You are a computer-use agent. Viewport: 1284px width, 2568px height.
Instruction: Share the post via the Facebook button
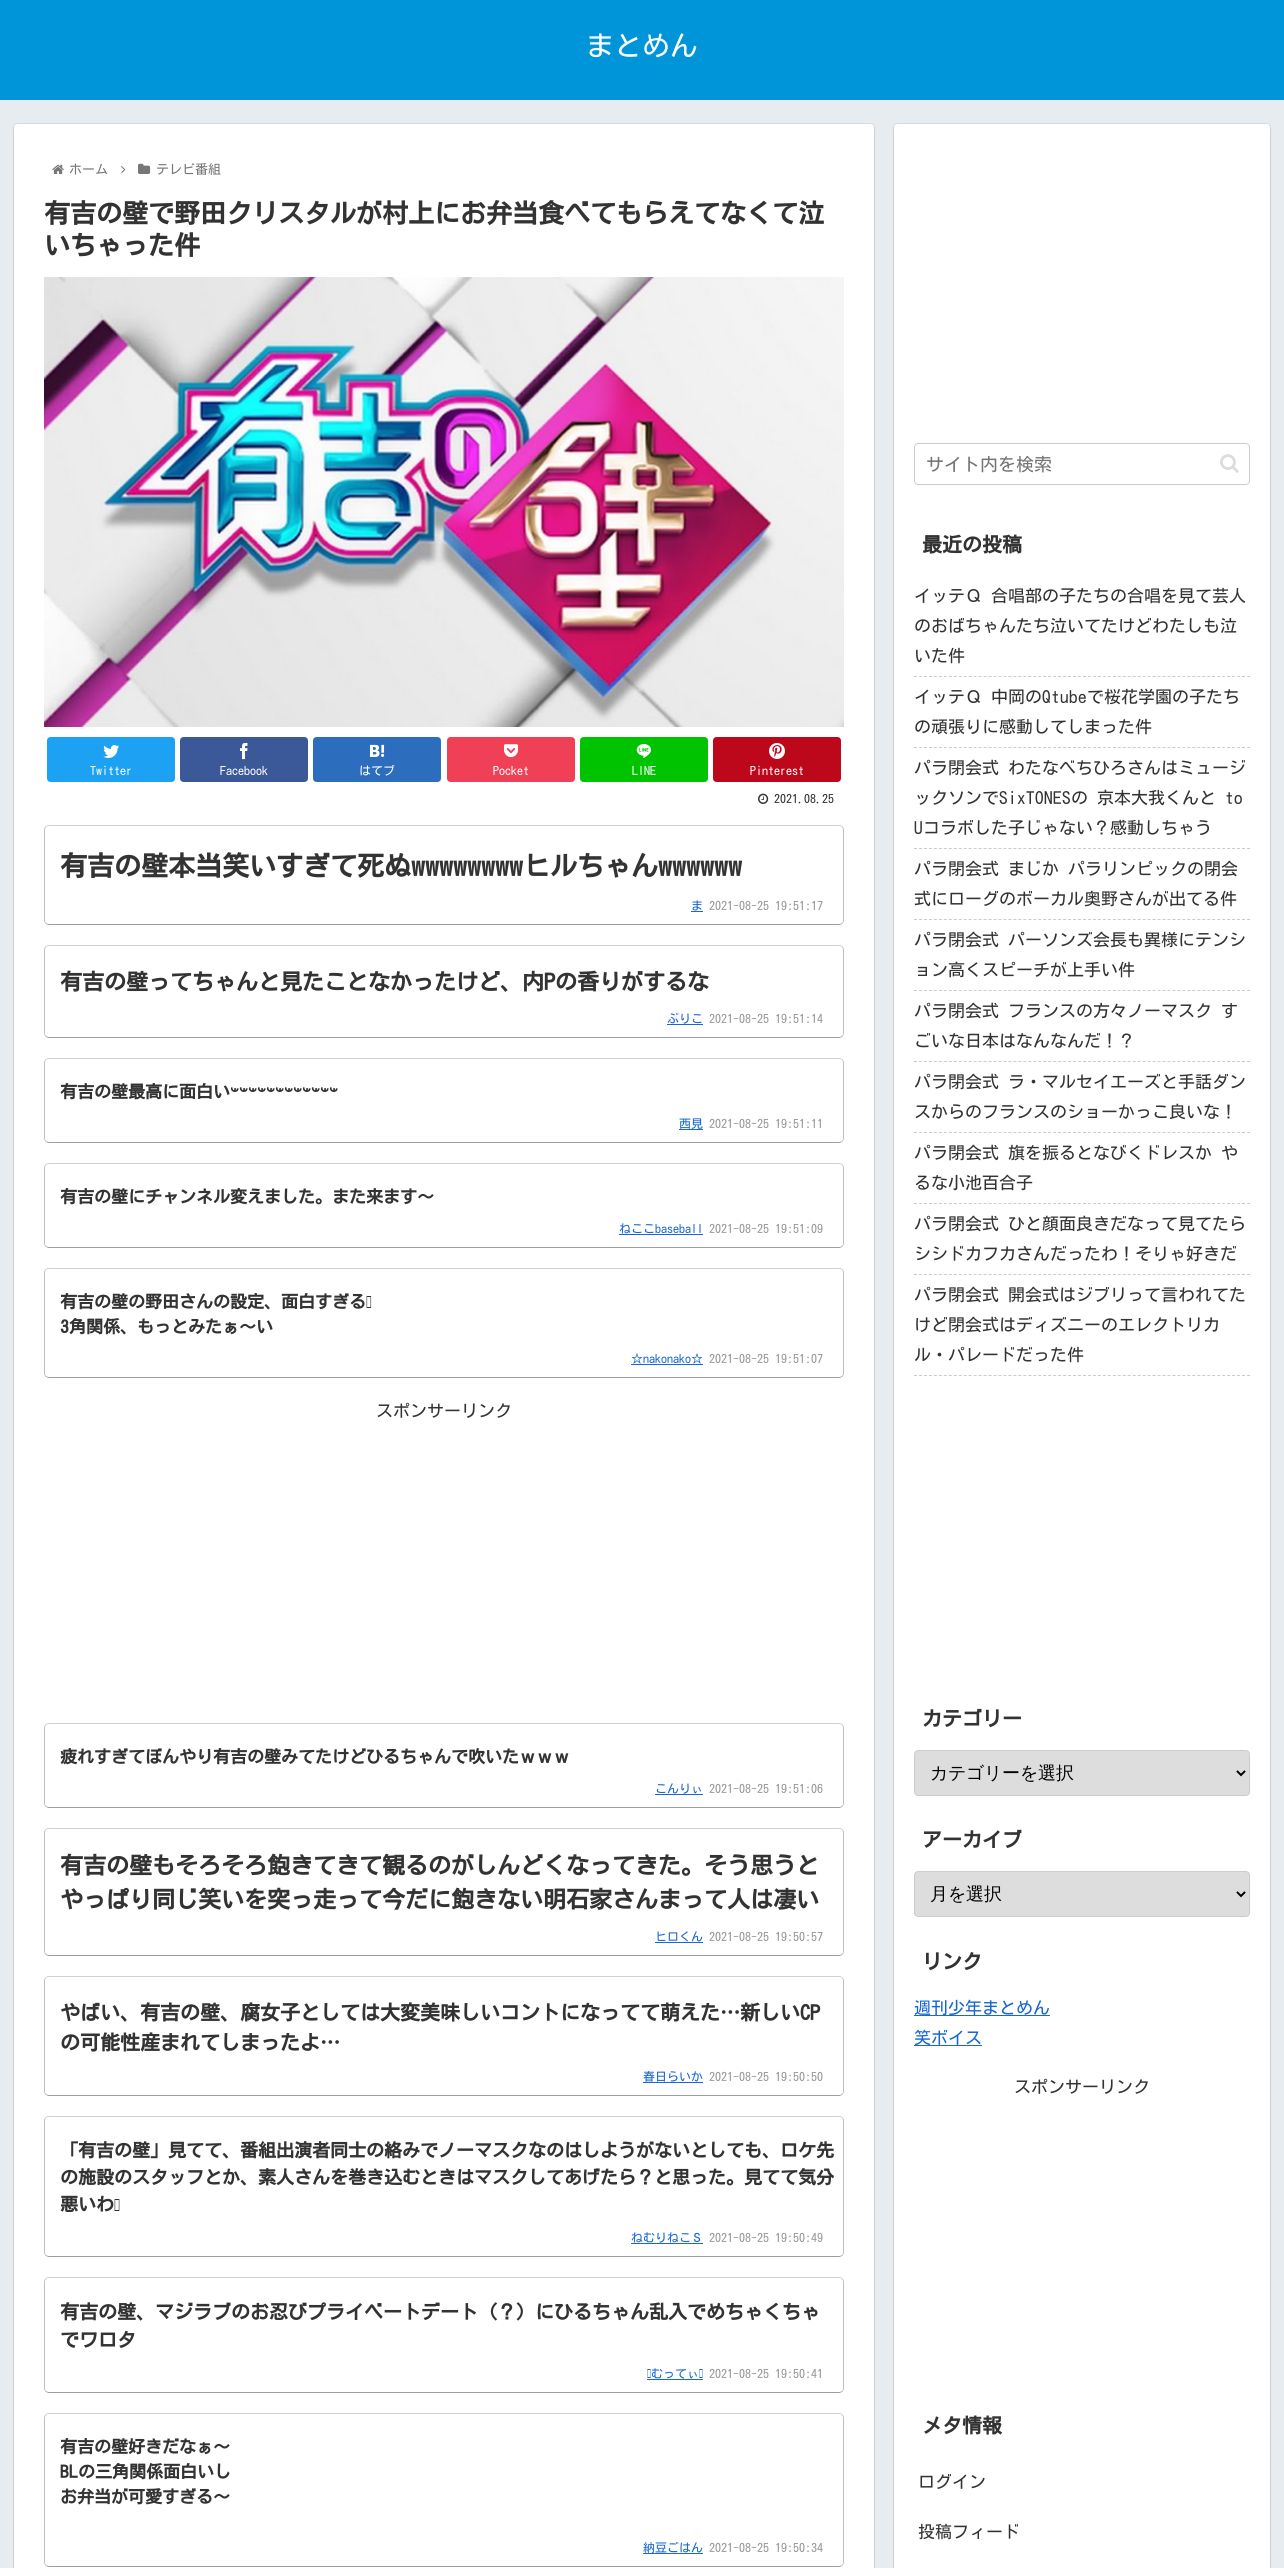(244, 759)
